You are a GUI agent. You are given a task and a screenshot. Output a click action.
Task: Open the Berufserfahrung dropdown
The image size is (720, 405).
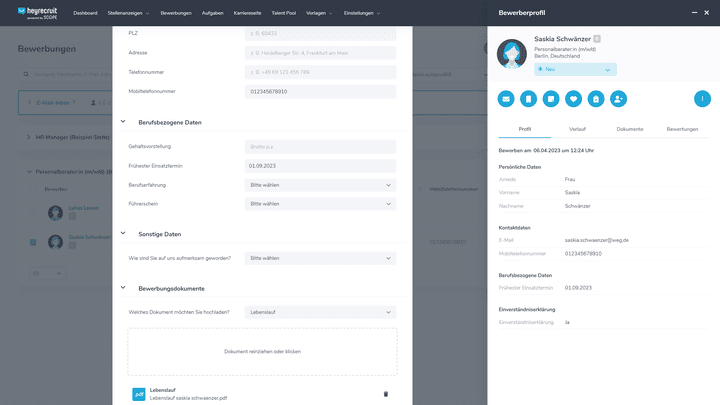point(321,184)
